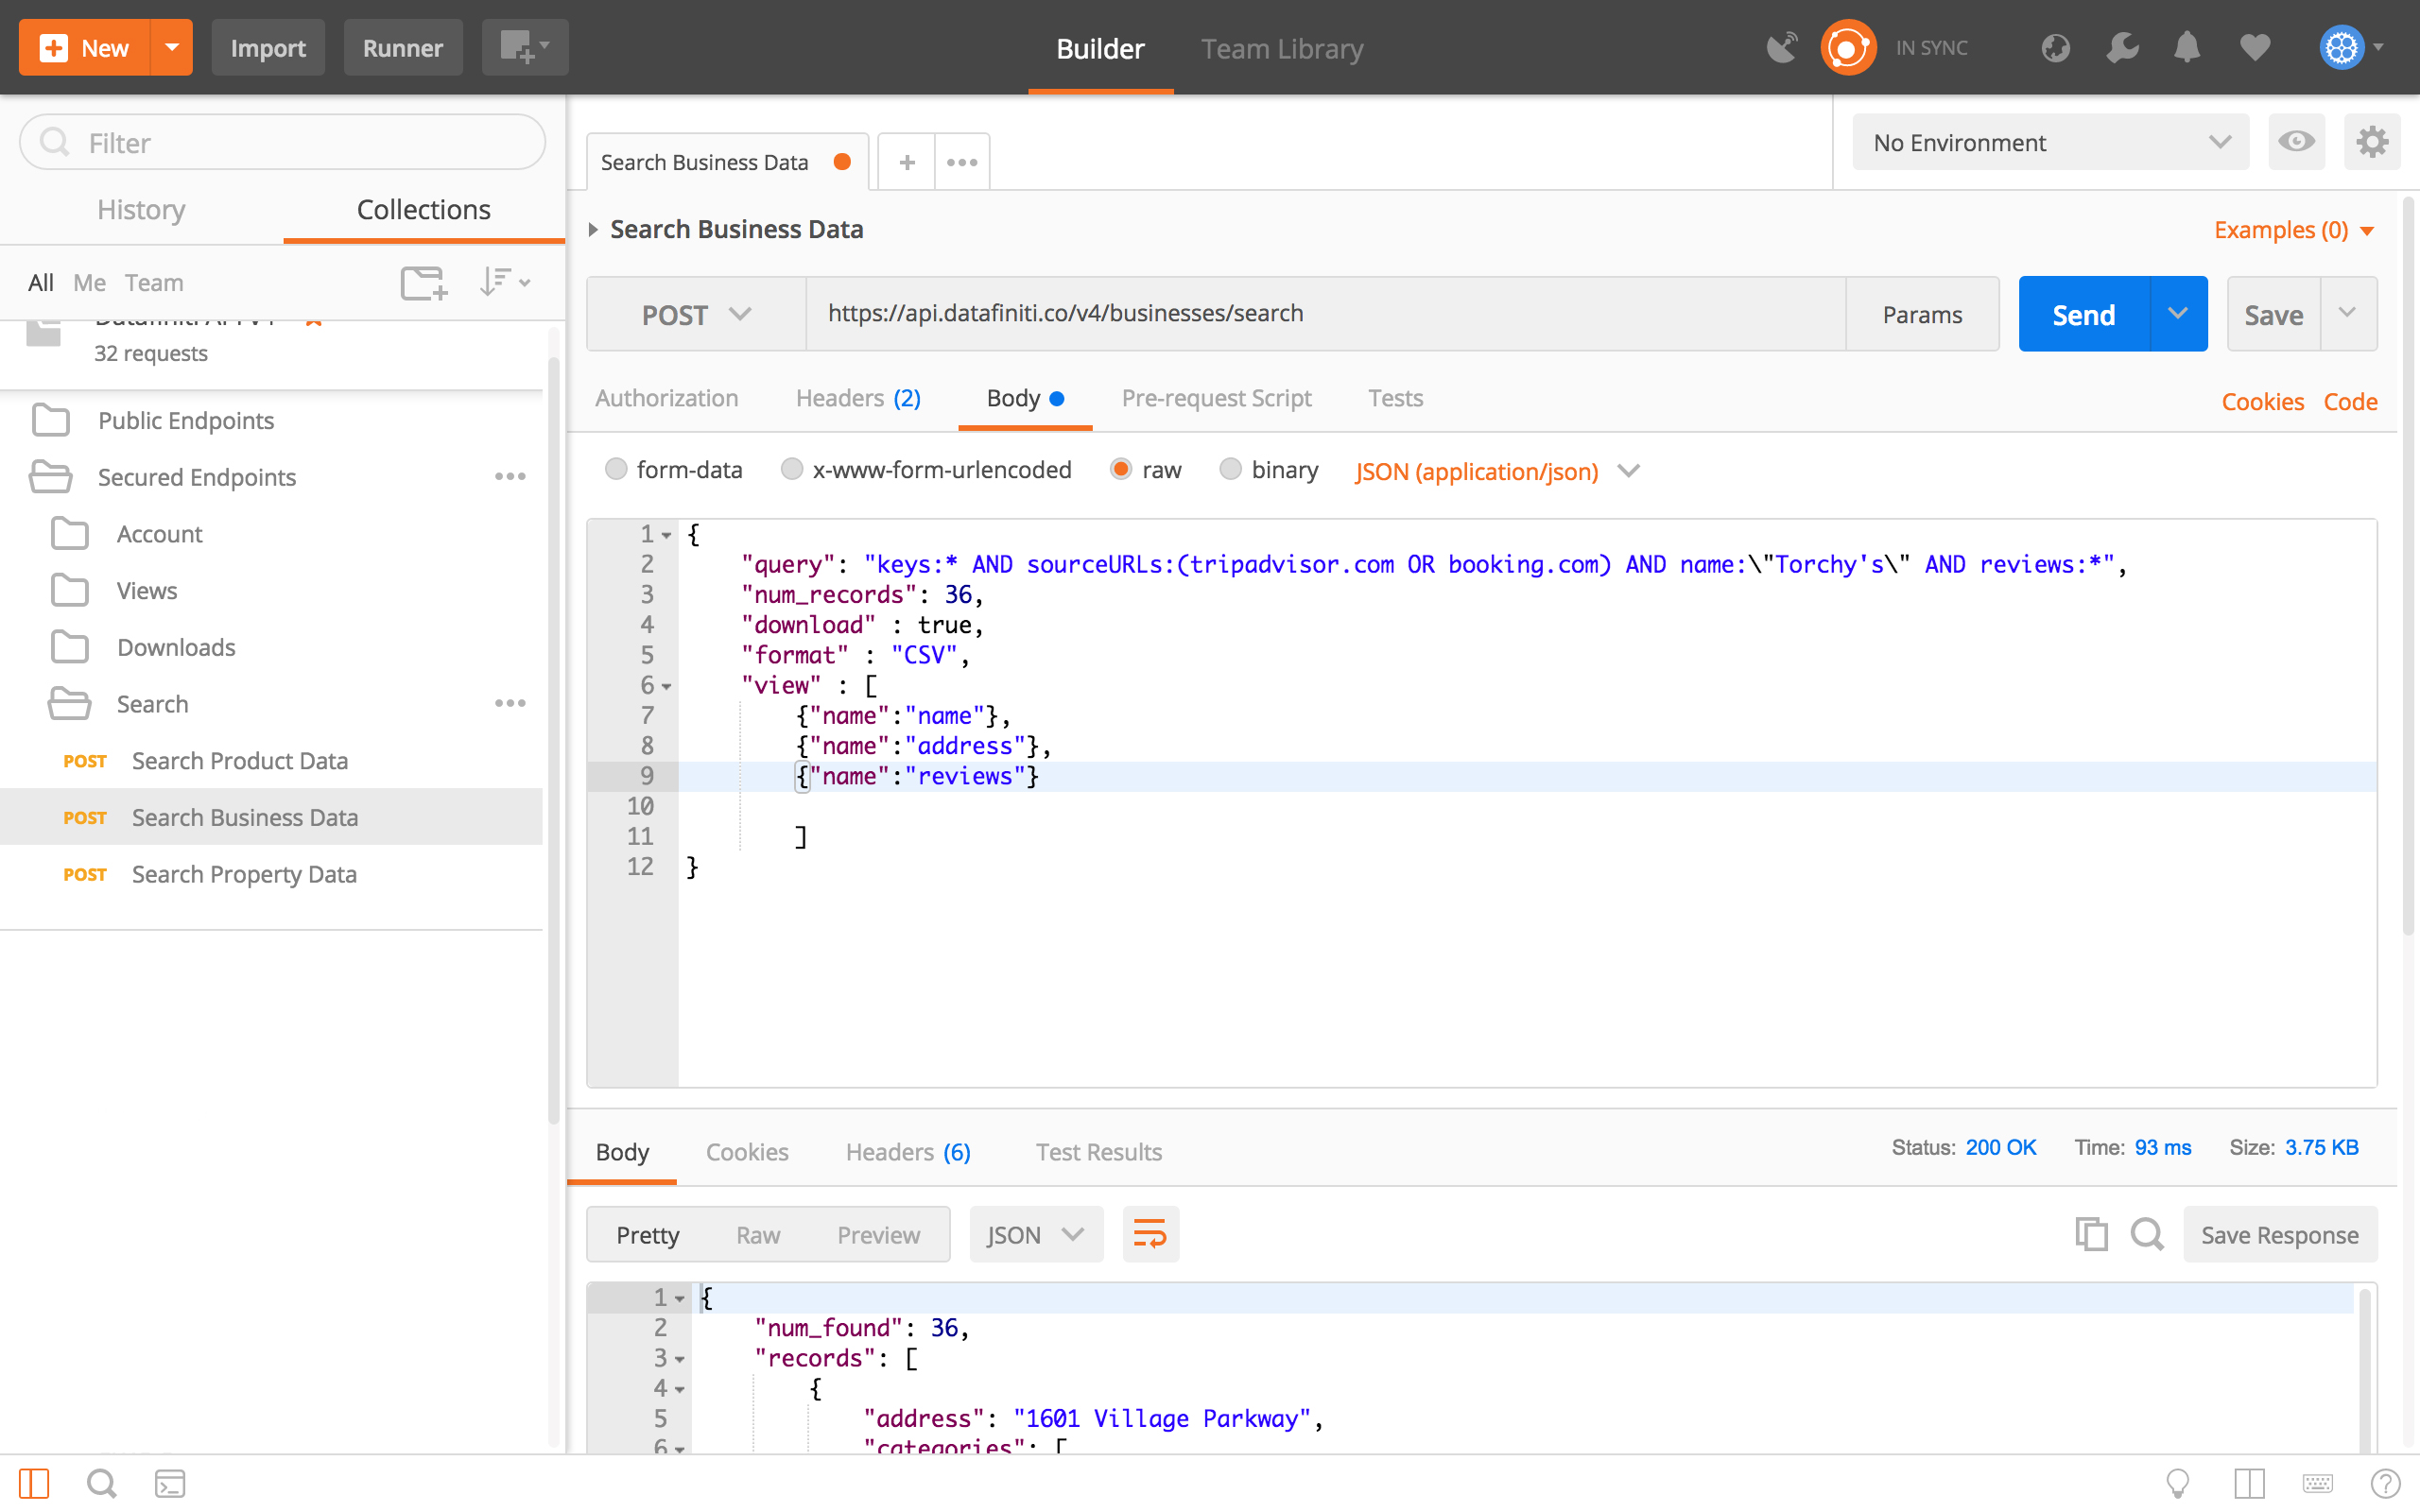Open the collection sort options icon

tap(503, 282)
